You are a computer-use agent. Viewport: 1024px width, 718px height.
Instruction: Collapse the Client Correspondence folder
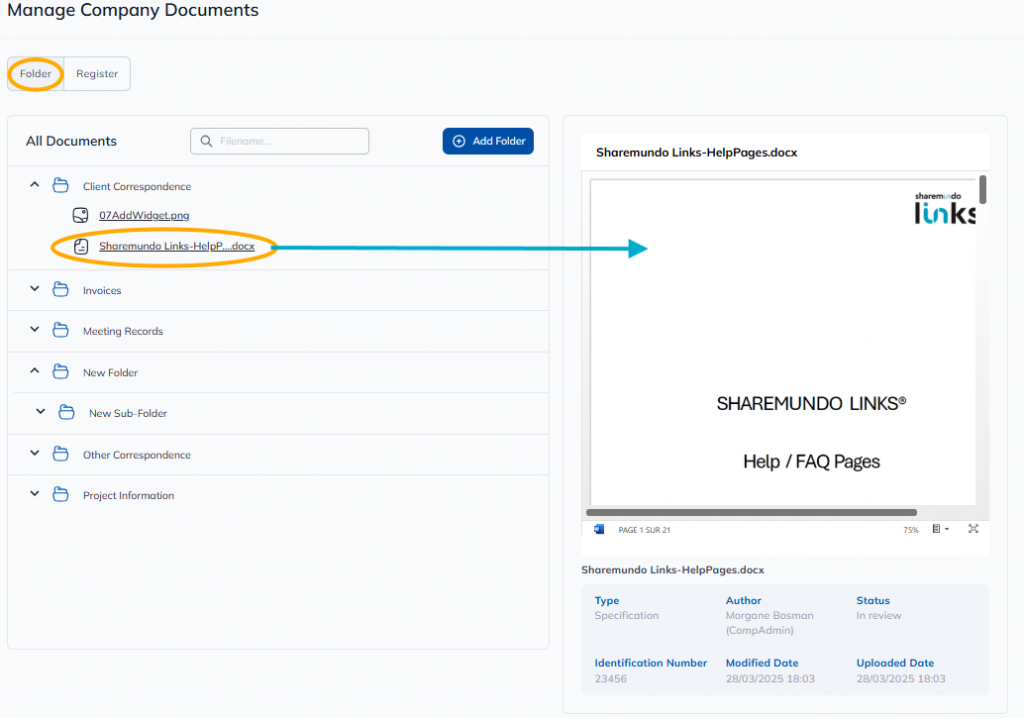34,185
